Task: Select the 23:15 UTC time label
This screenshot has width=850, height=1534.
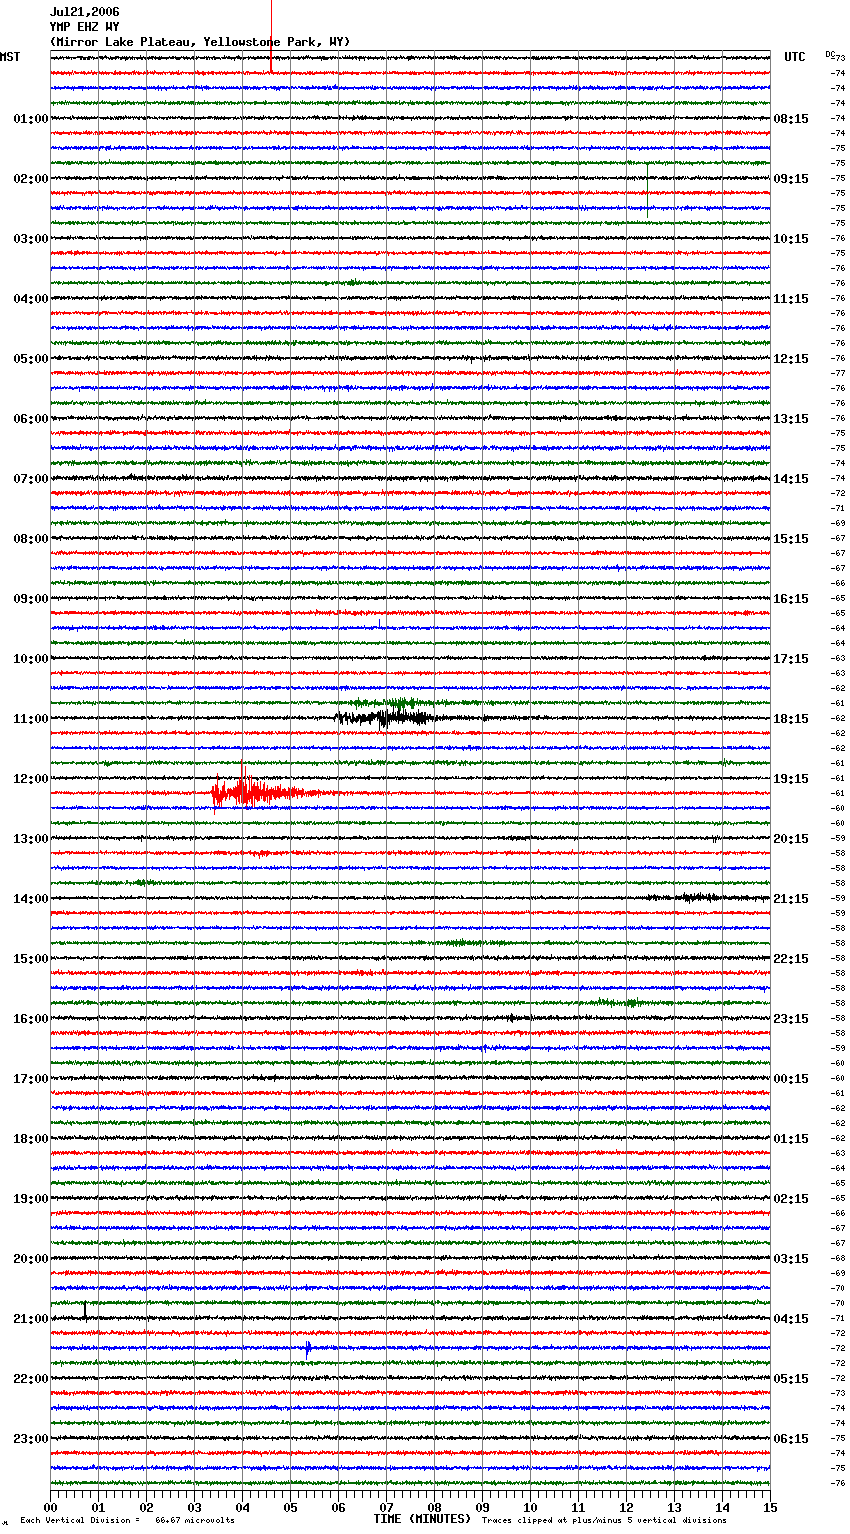Action: [x=791, y=1019]
